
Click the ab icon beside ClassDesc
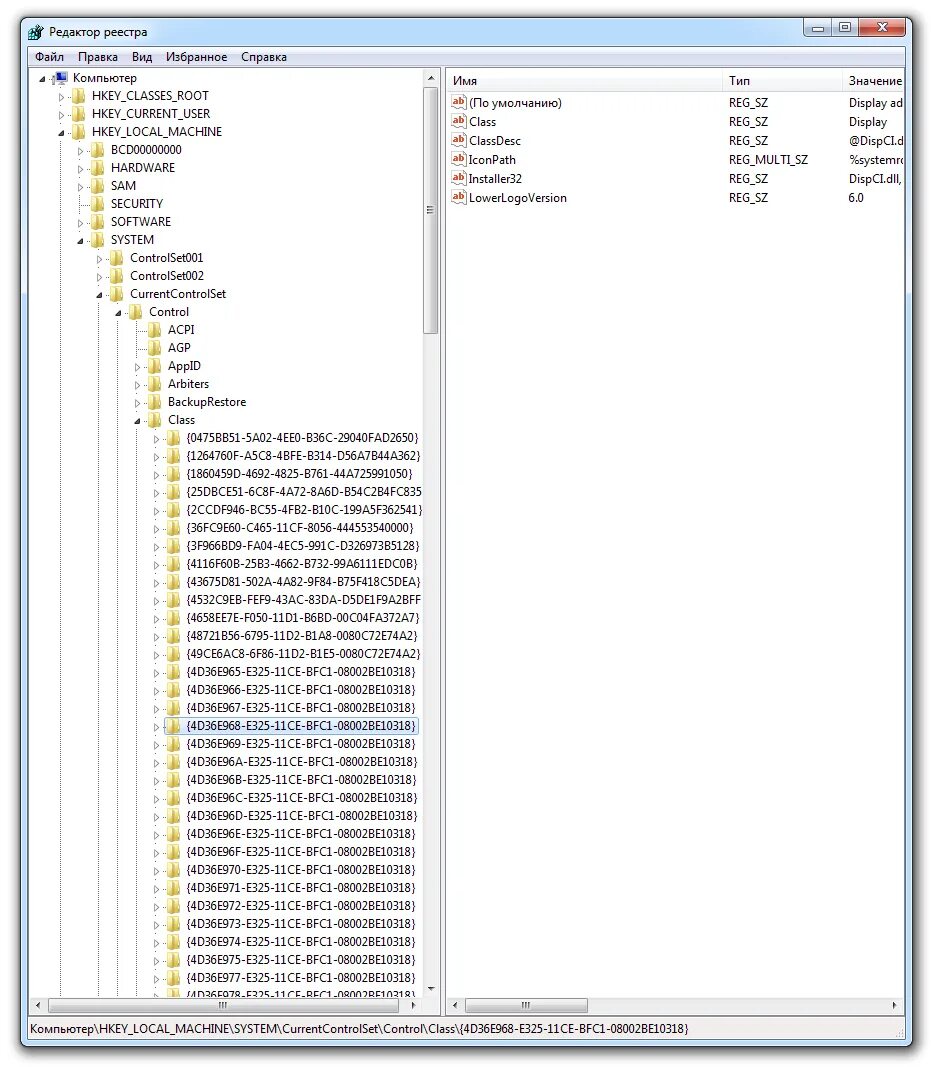tap(458, 140)
